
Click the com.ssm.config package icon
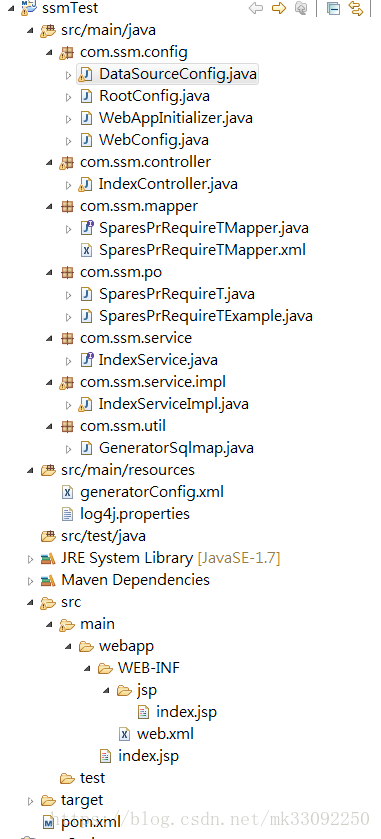66,53
